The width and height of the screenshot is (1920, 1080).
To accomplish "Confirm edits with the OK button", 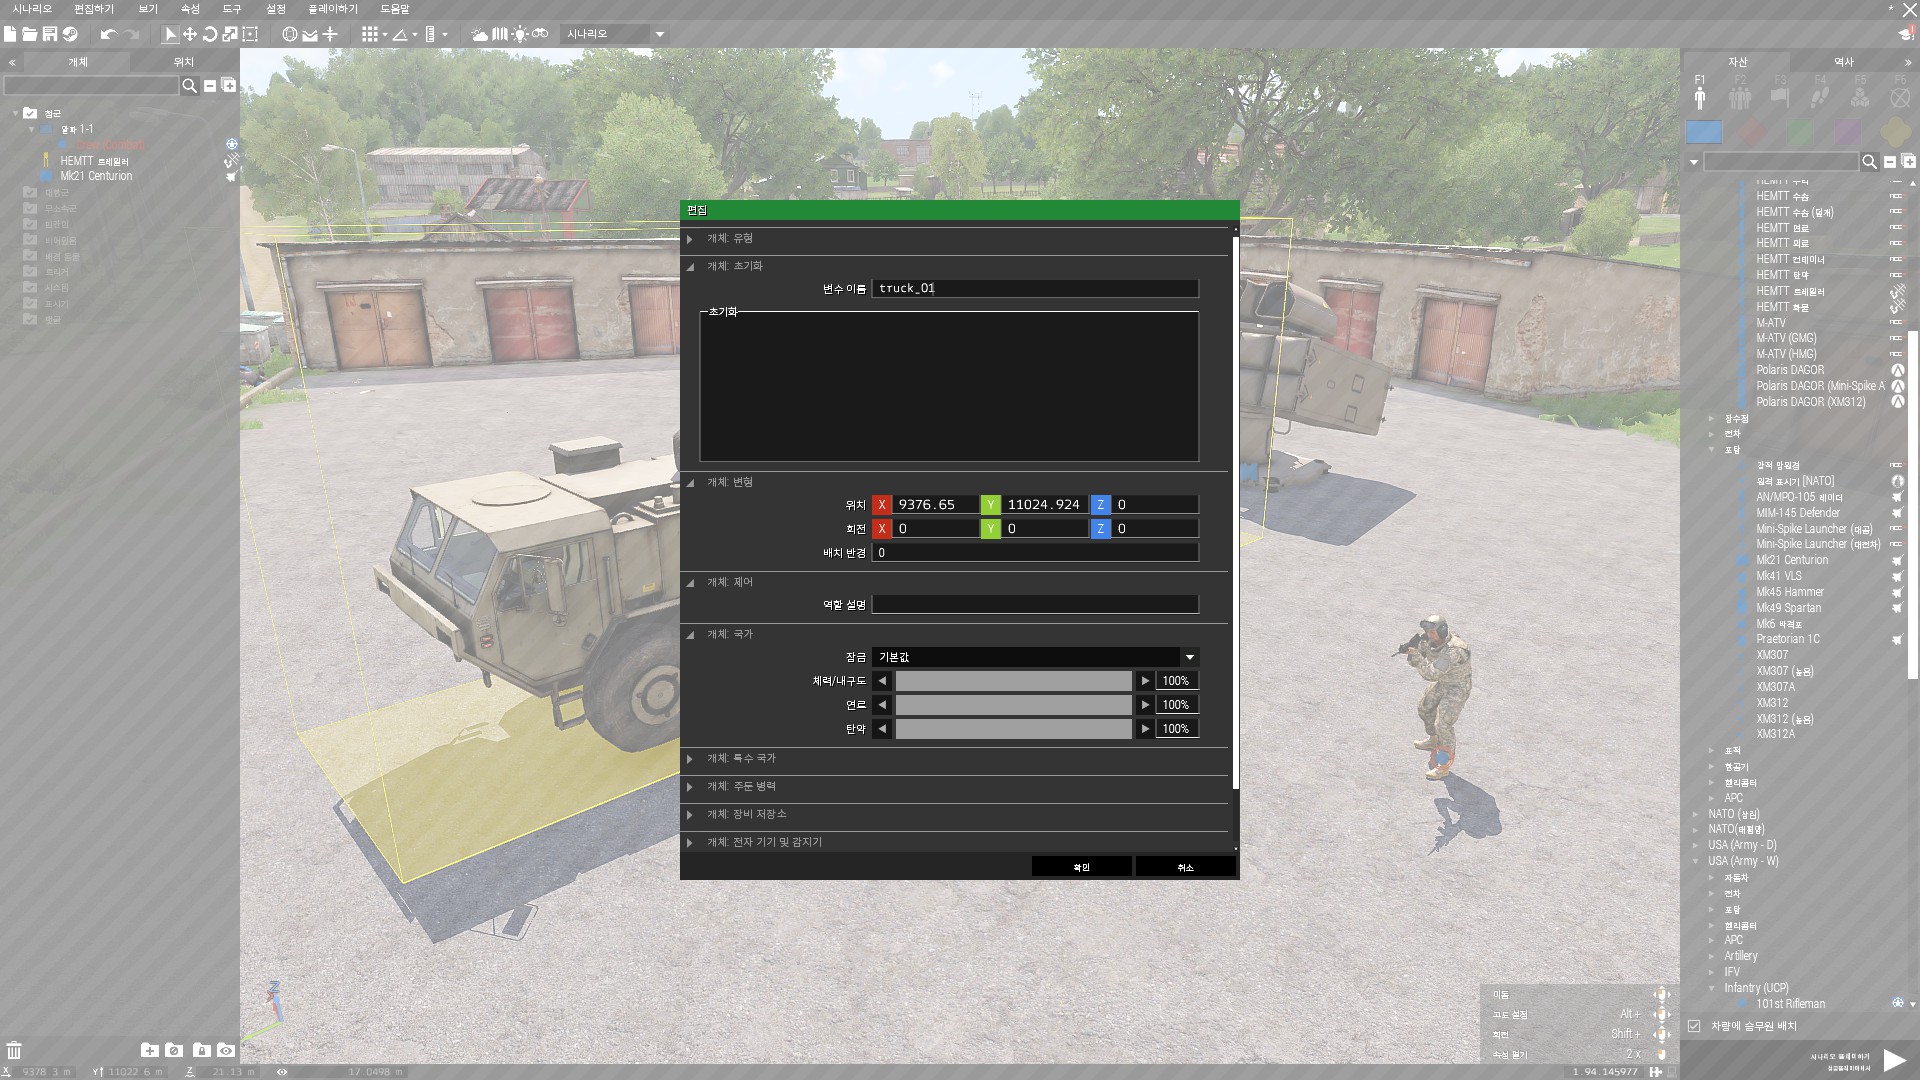I will (1081, 867).
